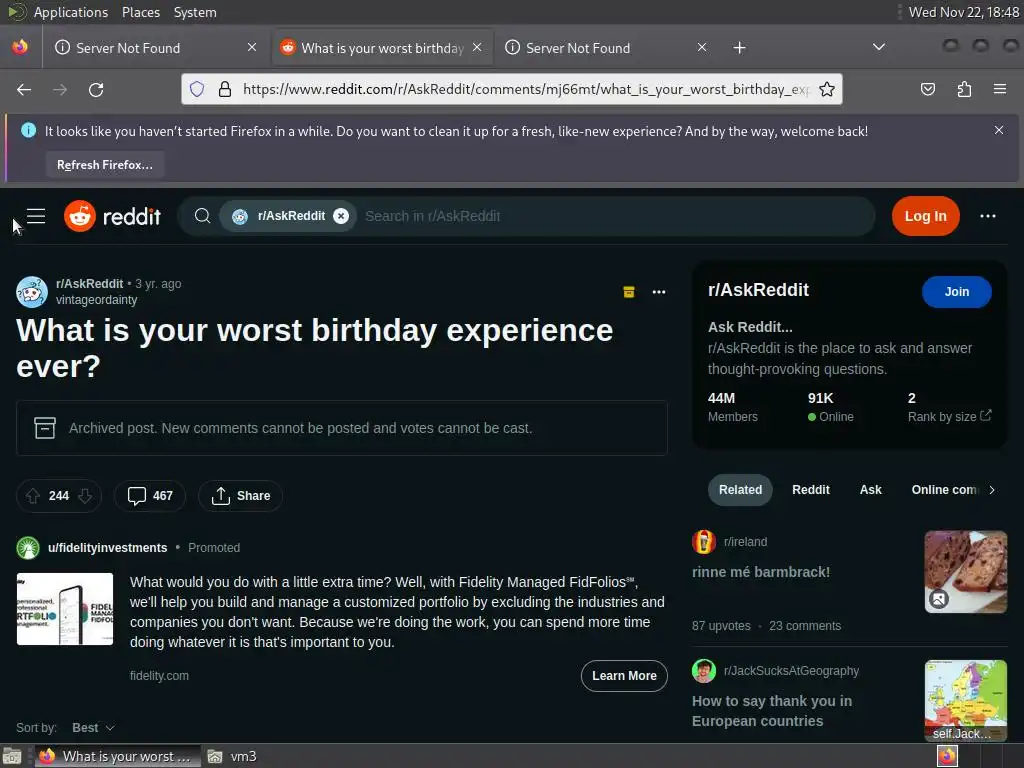Open the 467 comments button
This screenshot has height=768, width=1024.
tap(150, 496)
